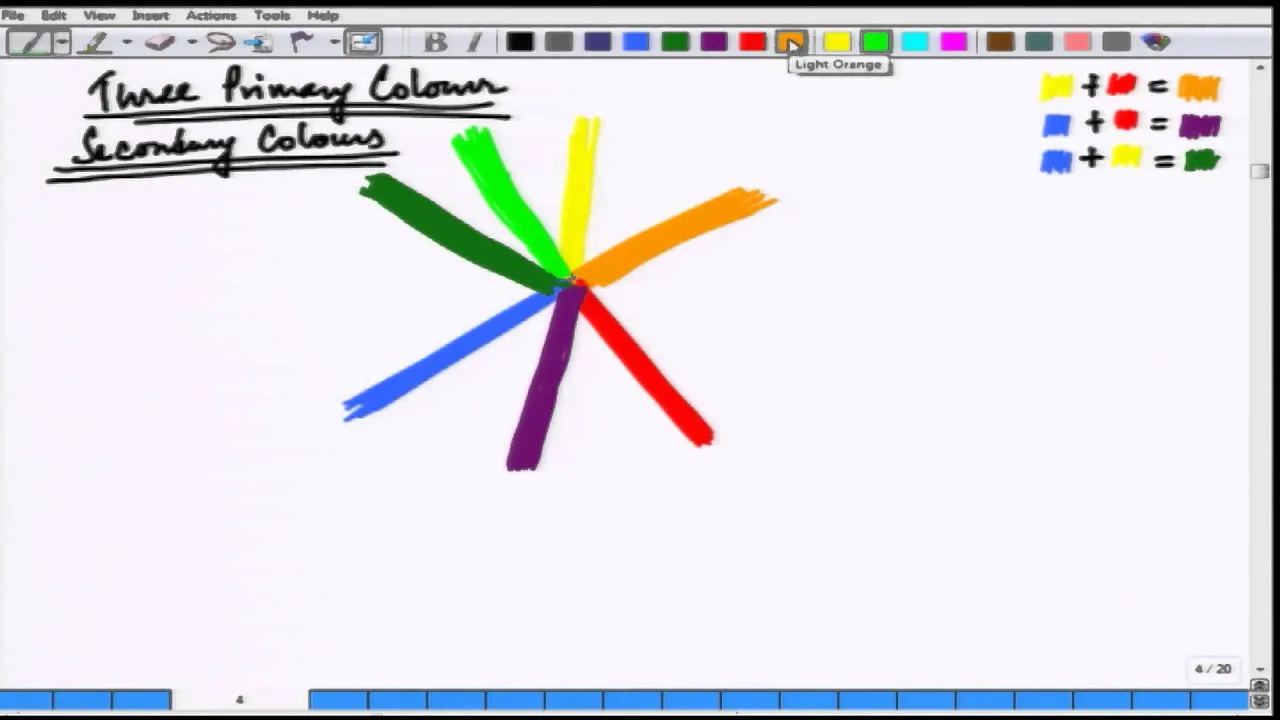Expand the Eraser options dropdown arrow
This screenshot has width=1280, height=720.
(x=191, y=42)
